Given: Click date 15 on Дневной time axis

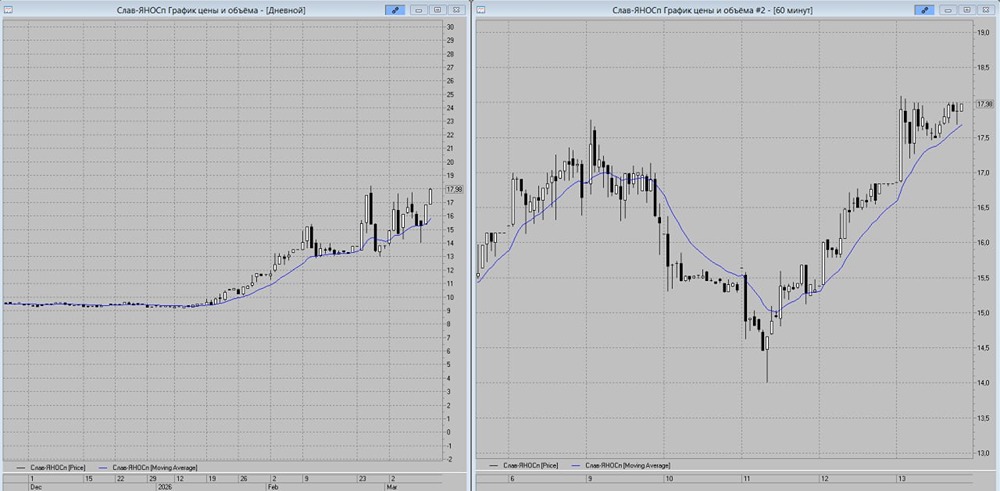Looking at the screenshot, I should 89,478.
